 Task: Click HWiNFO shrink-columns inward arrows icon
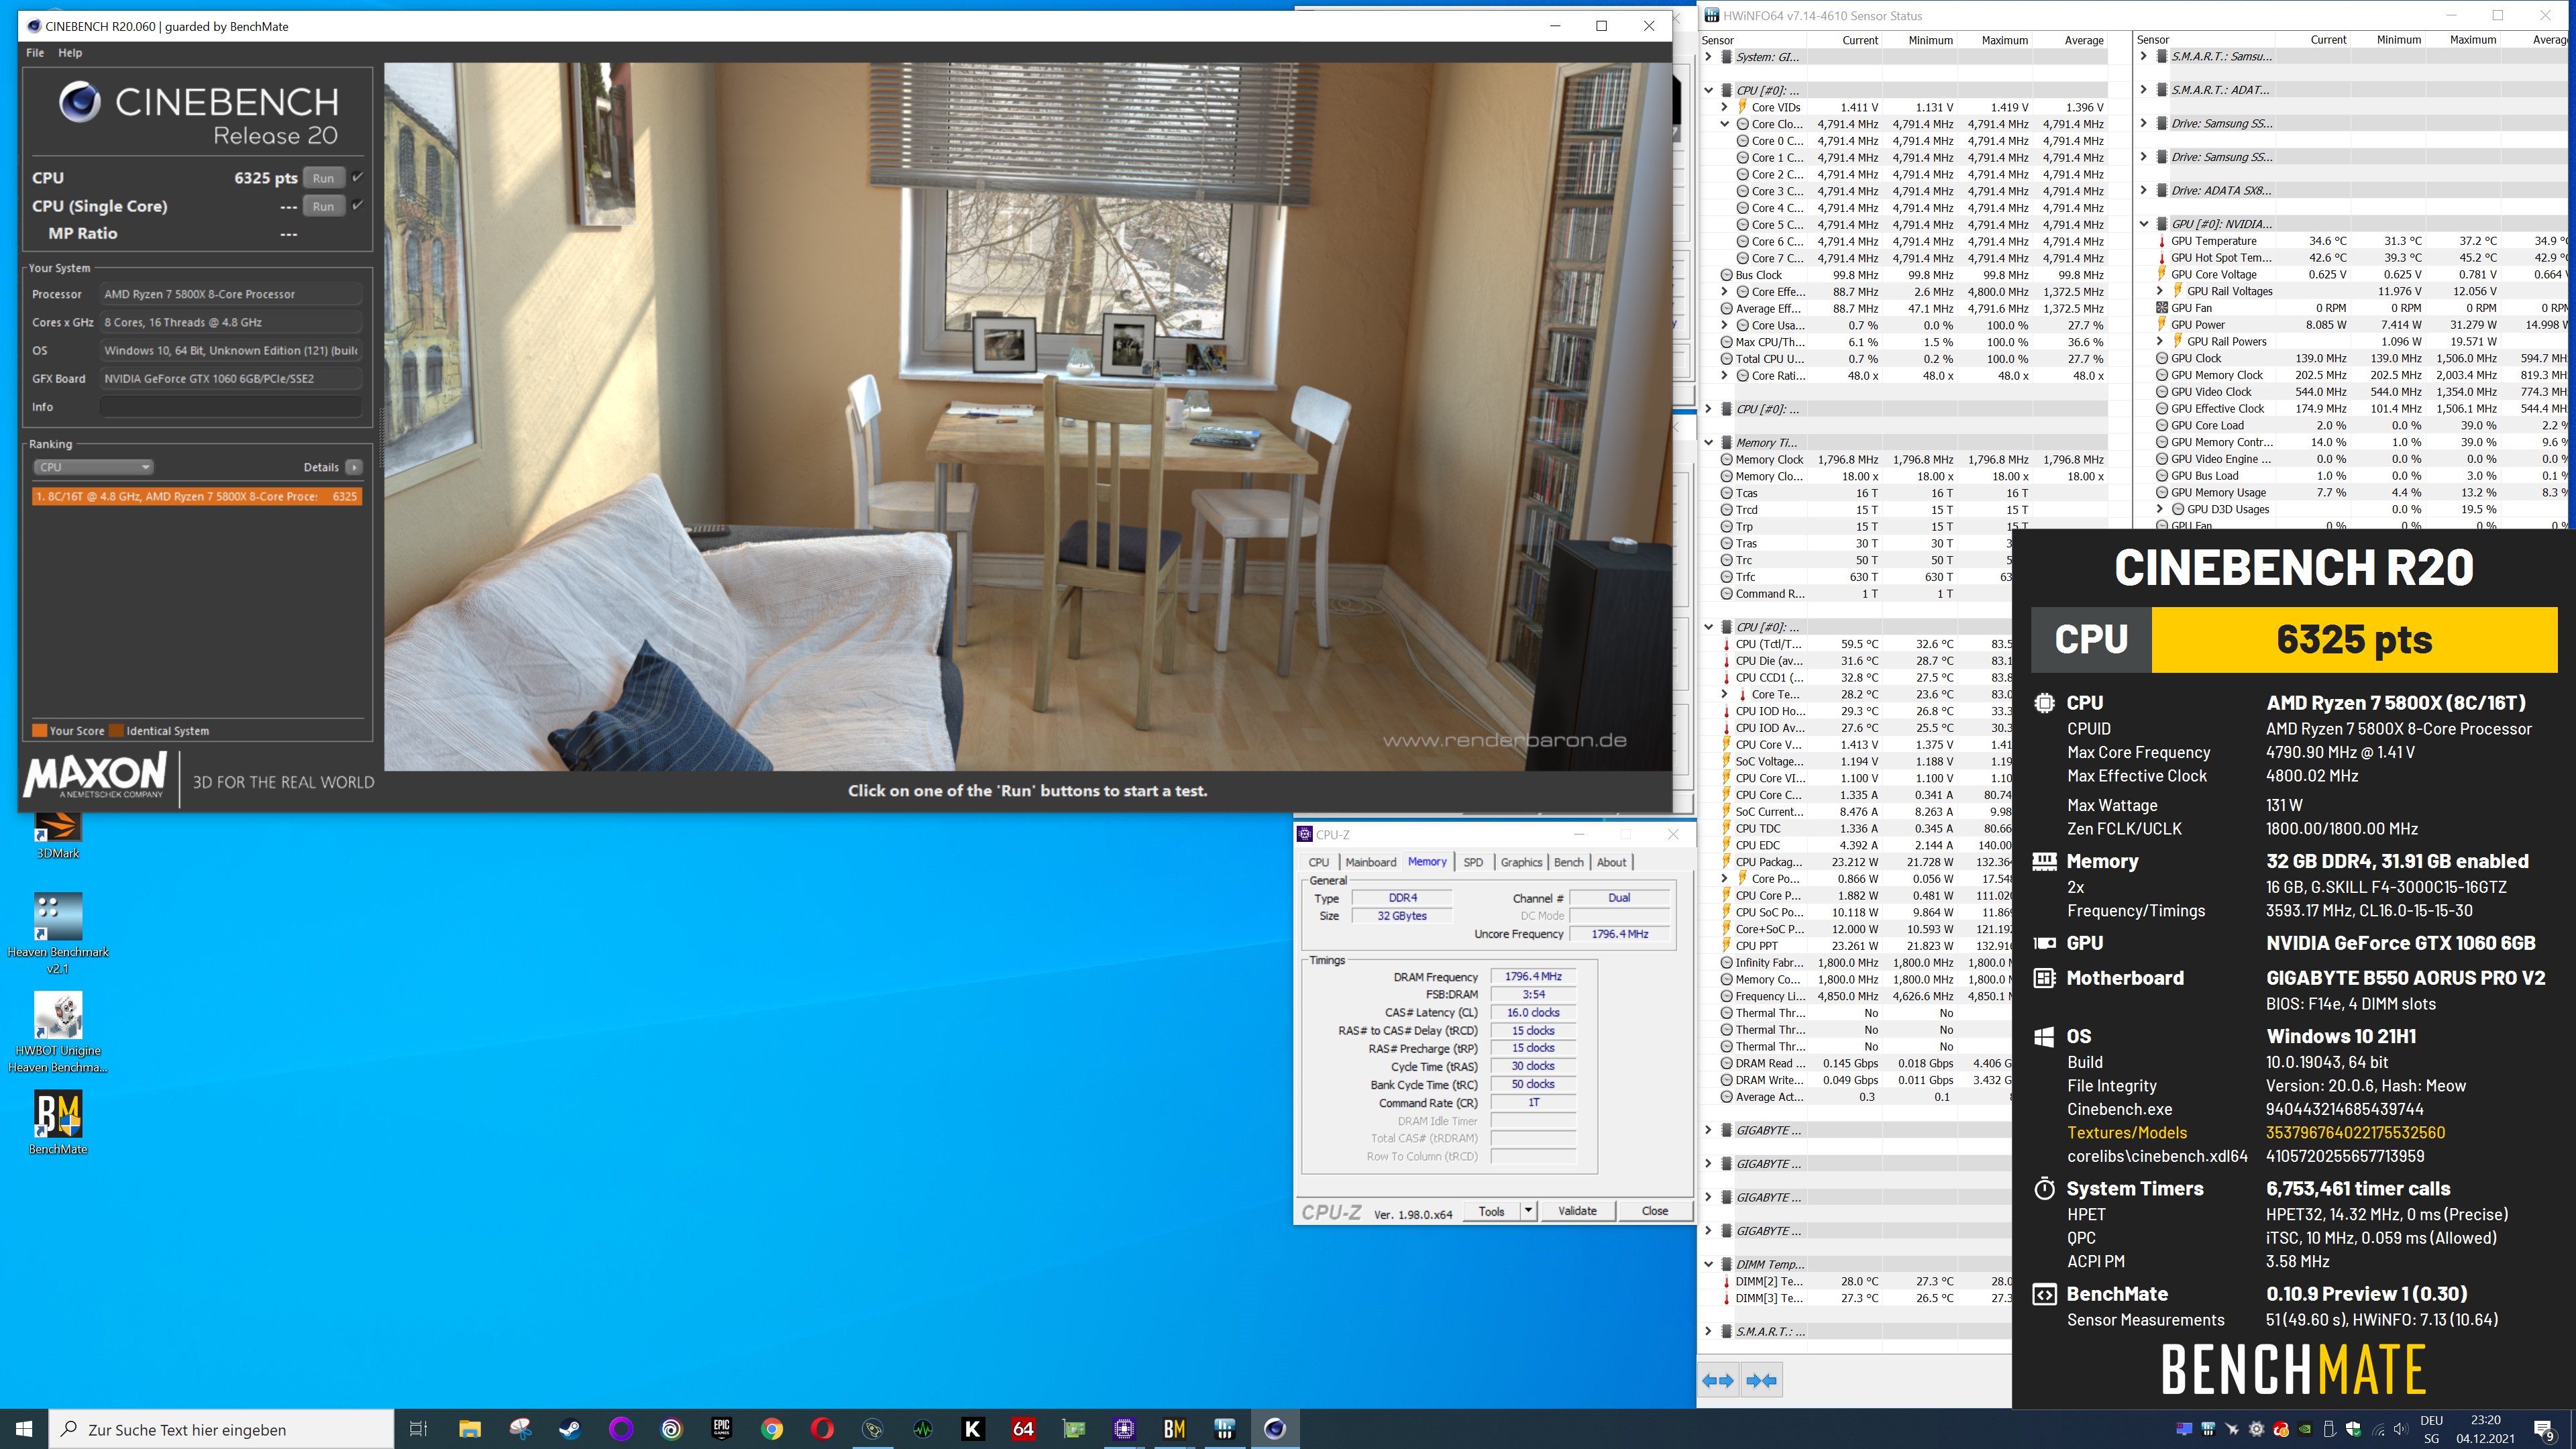[x=1761, y=1381]
